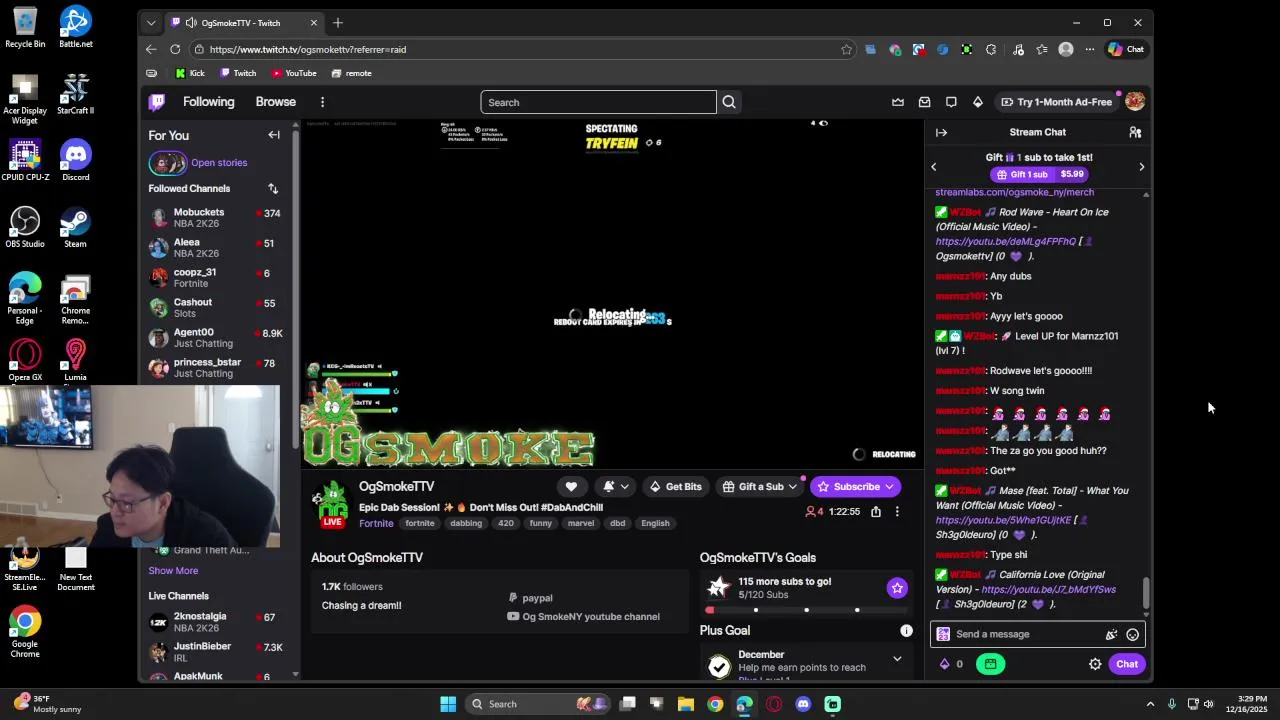Mute the tab audio speaker icon
Screen dimensions: 1280x720
pos(191,23)
